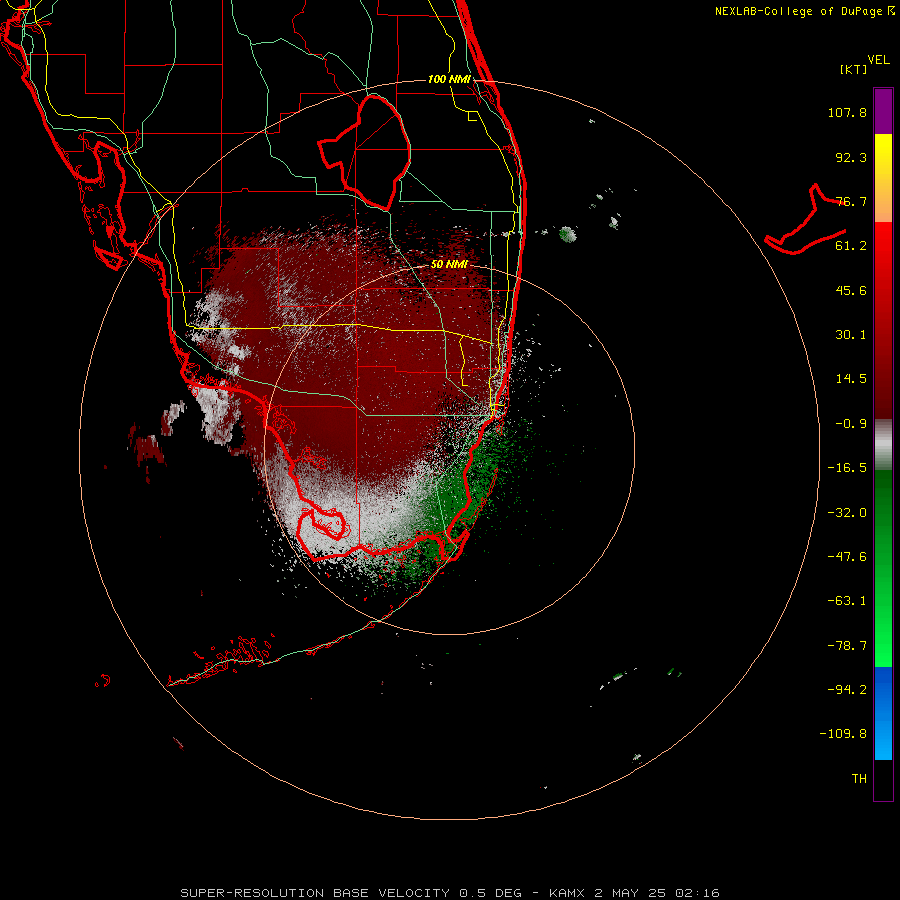Screen dimensions: 900x900
Task: Pick the black TH segment of the velocity scale
Action: click(x=883, y=780)
